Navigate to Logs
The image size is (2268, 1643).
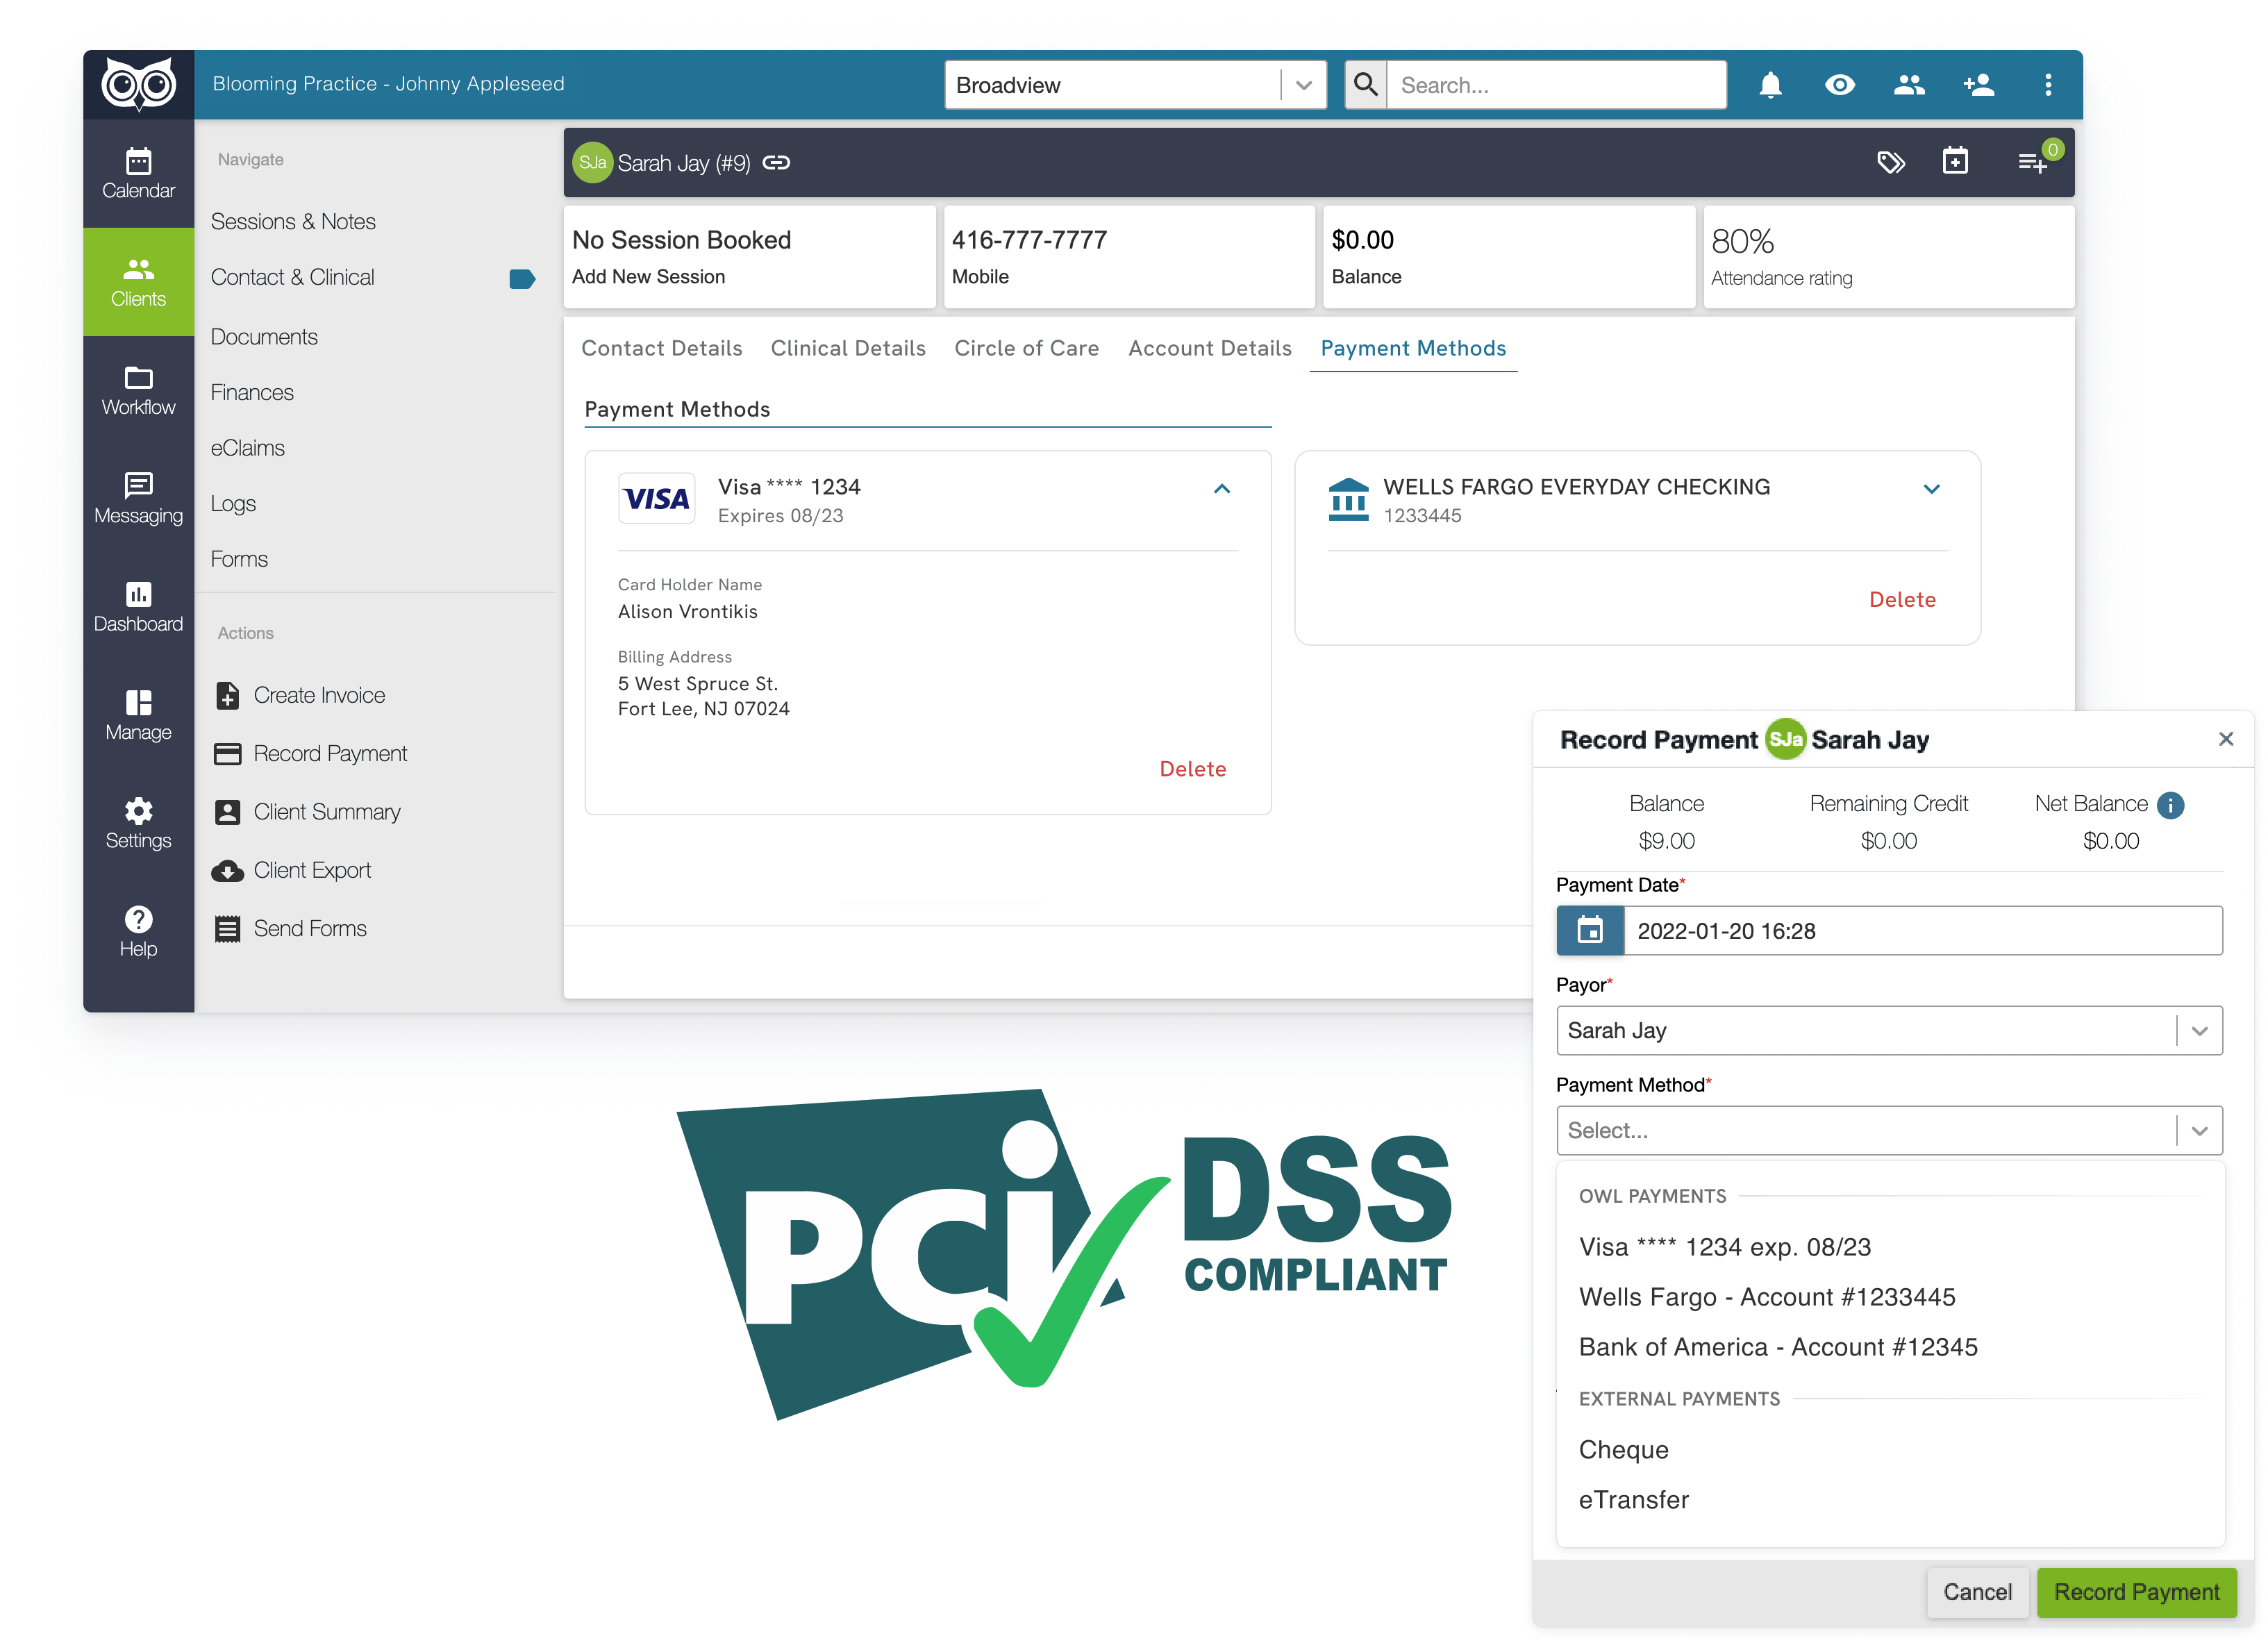point(233,504)
